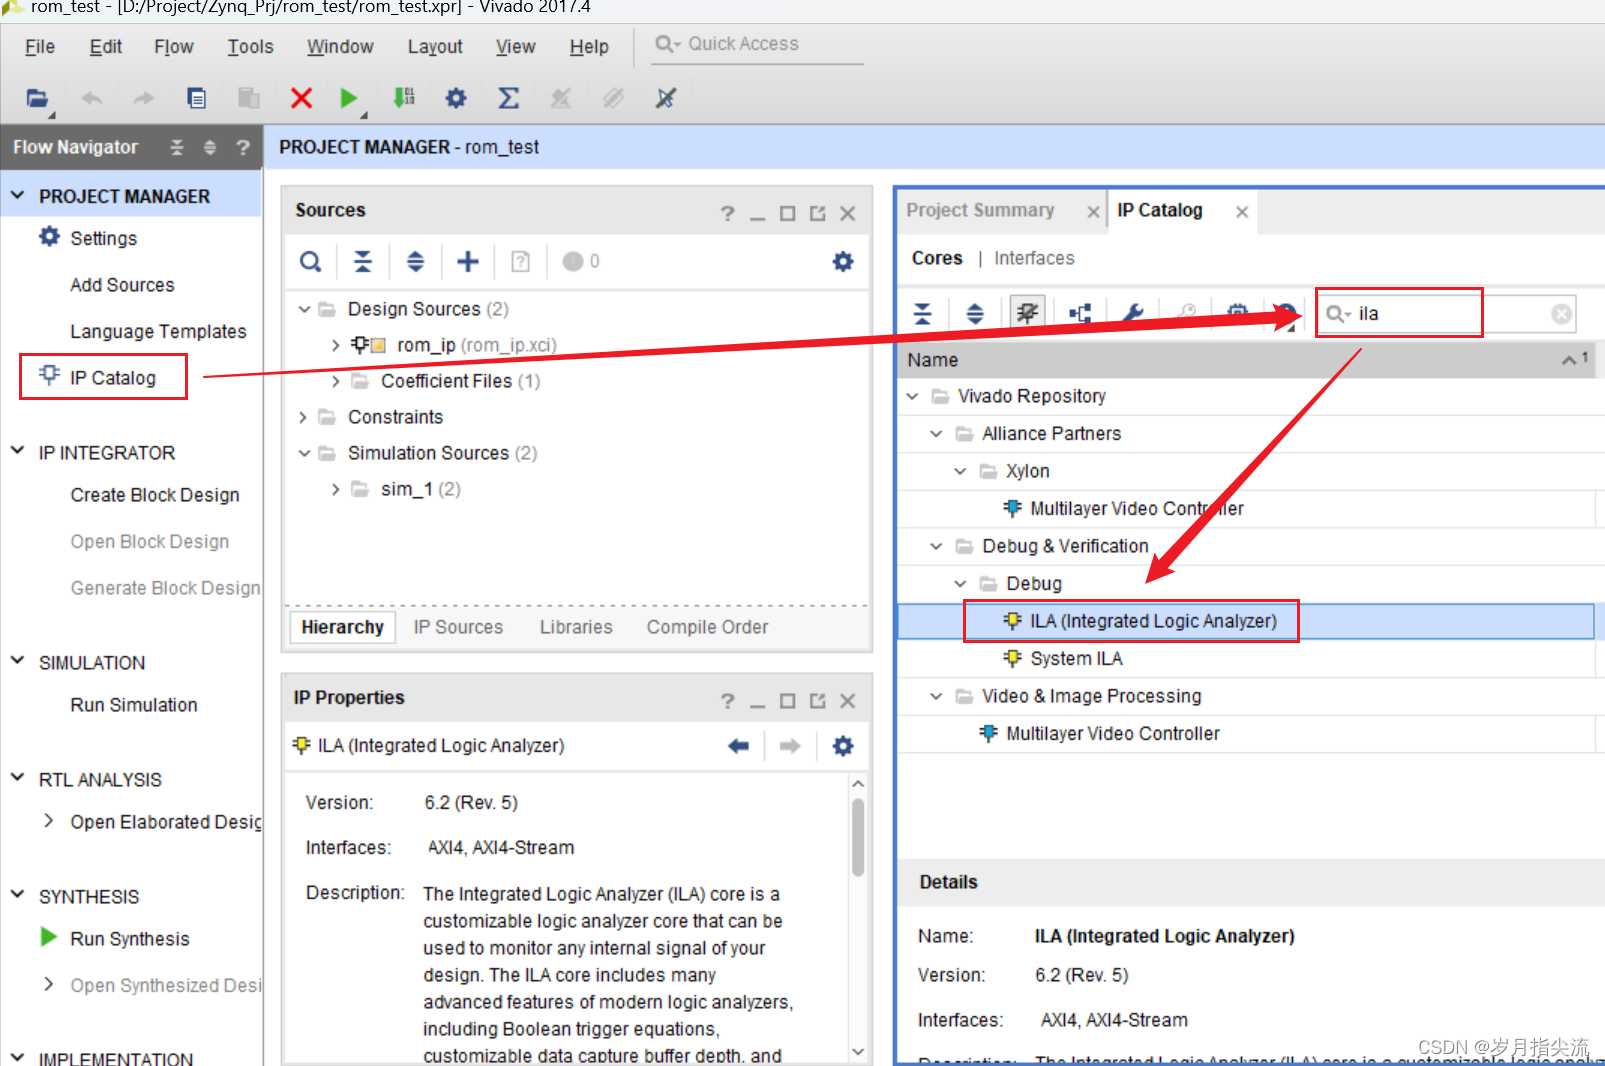The width and height of the screenshot is (1605, 1066).
Task: Switch to Project Summary tab
Action: coord(980,211)
